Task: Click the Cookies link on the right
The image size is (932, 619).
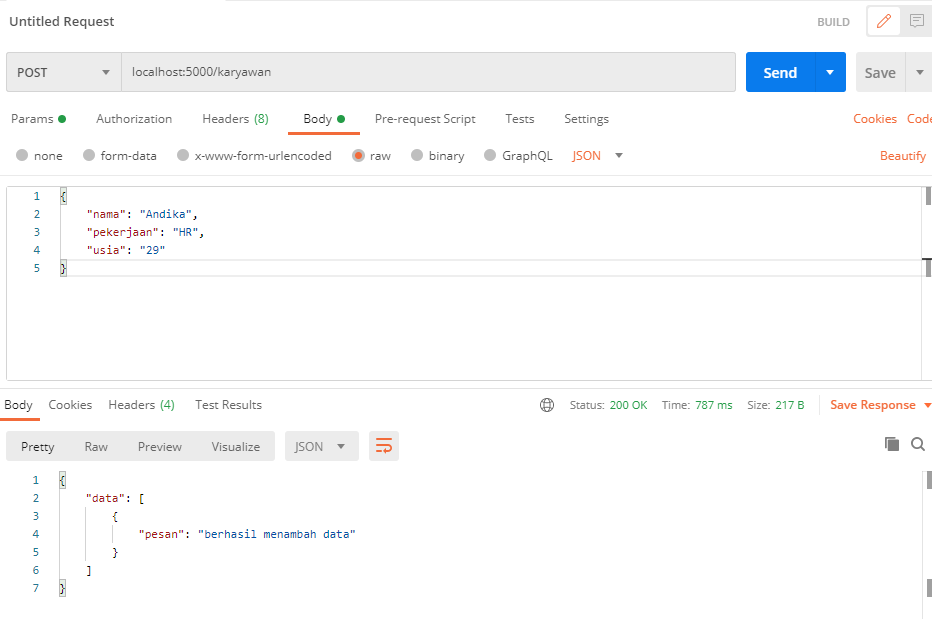Action: [x=874, y=119]
